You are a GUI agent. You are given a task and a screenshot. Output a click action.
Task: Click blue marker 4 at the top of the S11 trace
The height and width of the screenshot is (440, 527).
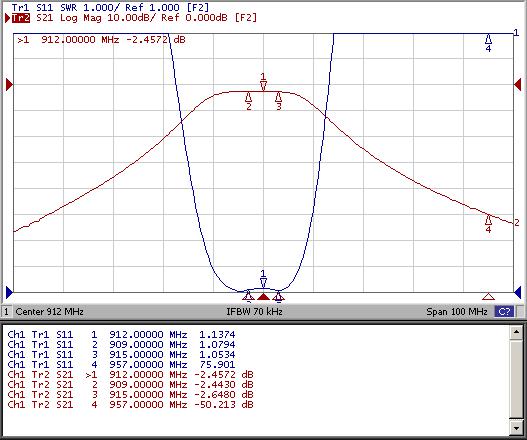click(x=488, y=43)
